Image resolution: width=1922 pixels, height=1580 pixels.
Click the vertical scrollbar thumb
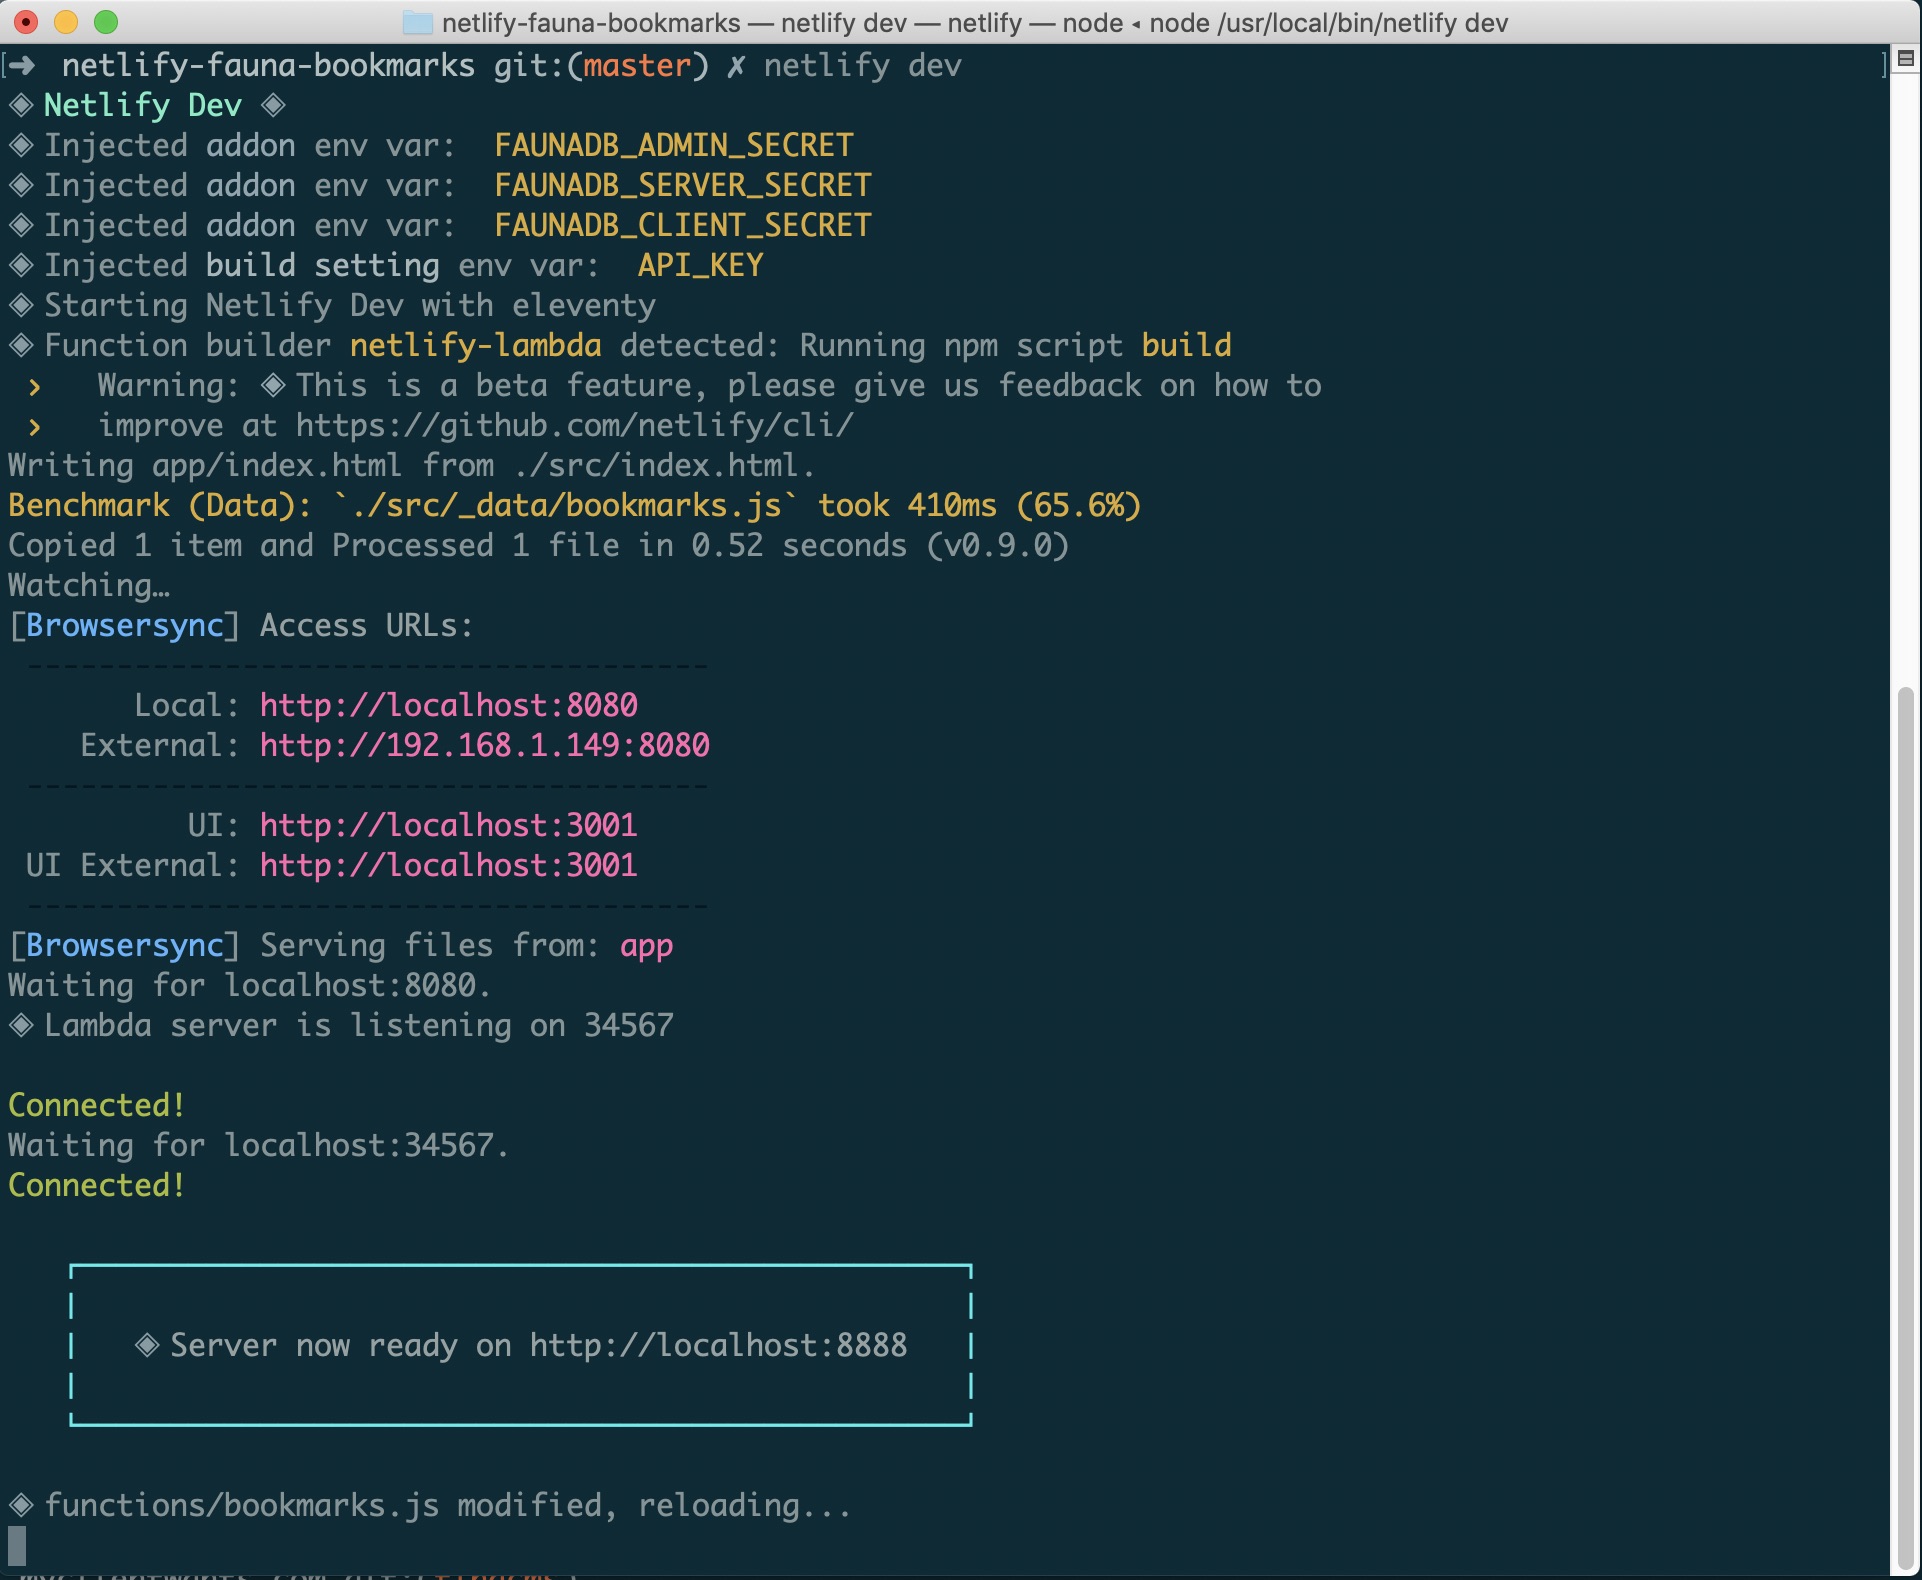point(1906,1128)
